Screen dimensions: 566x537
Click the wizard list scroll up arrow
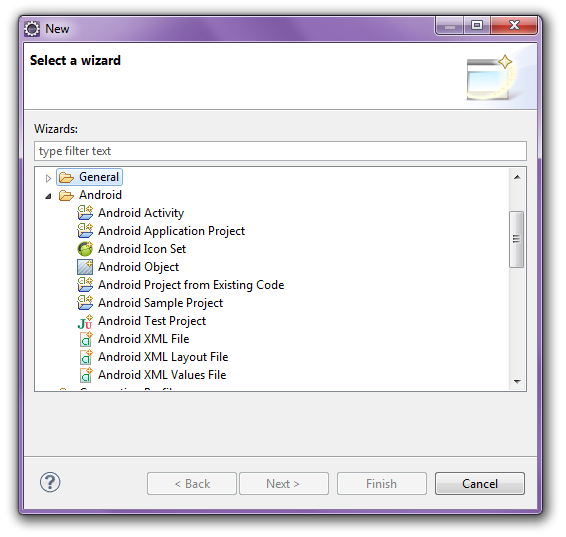[x=517, y=177]
